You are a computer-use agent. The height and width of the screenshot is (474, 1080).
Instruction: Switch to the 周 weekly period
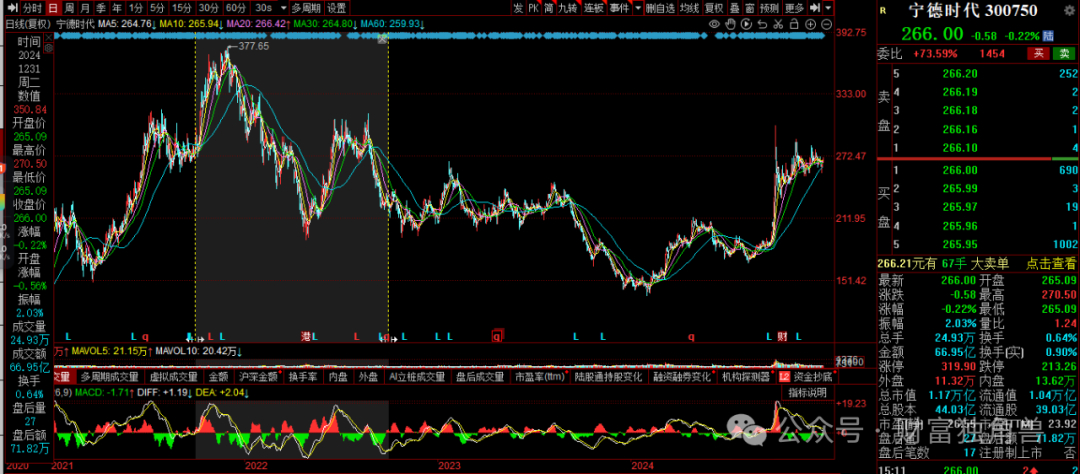(69, 7)
